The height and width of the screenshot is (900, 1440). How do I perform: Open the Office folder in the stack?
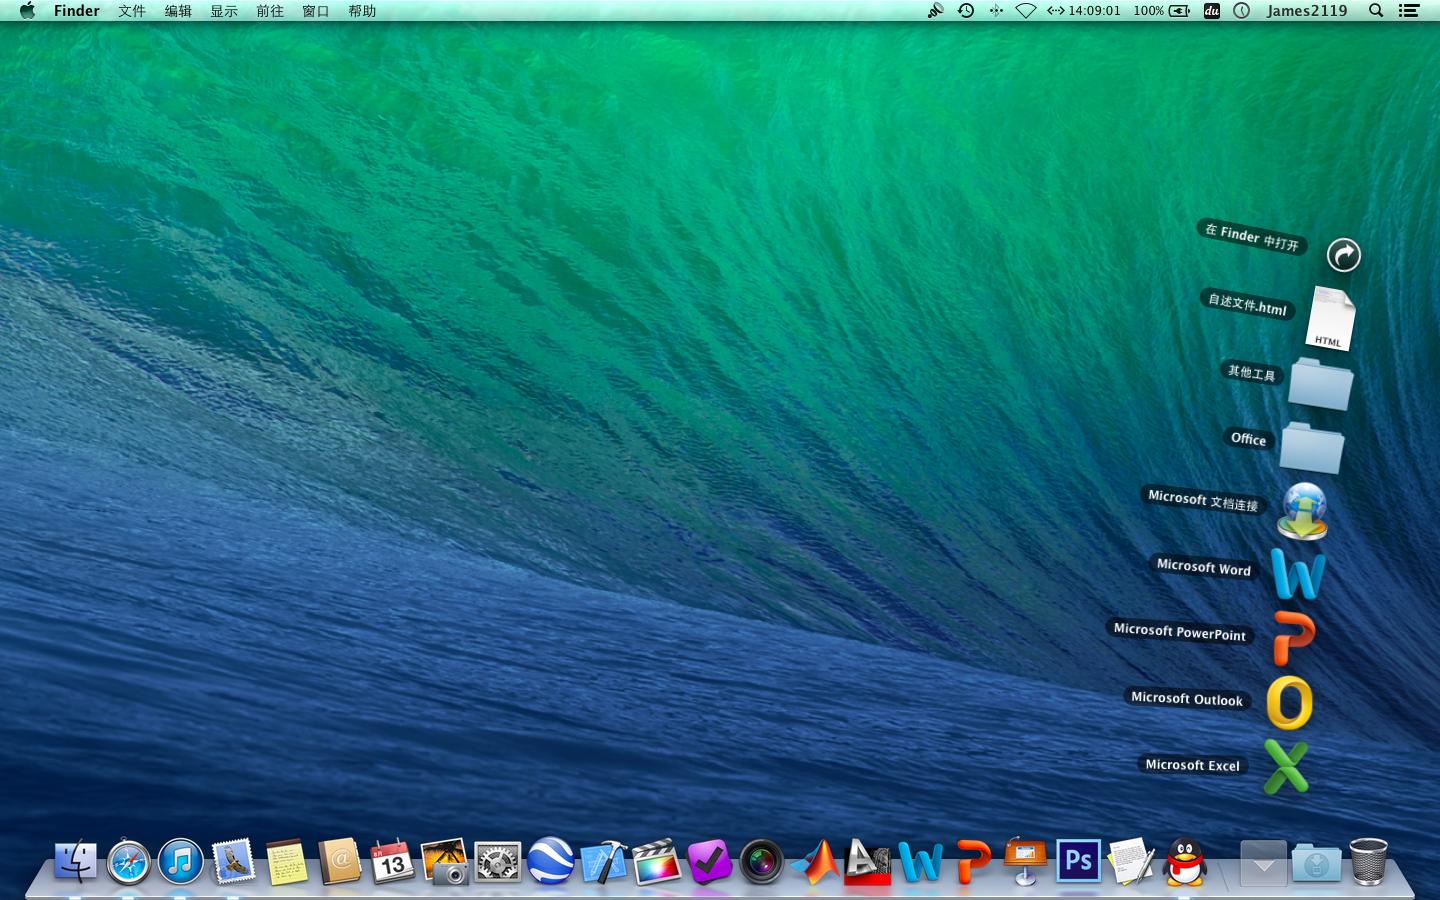(1312, 448)
